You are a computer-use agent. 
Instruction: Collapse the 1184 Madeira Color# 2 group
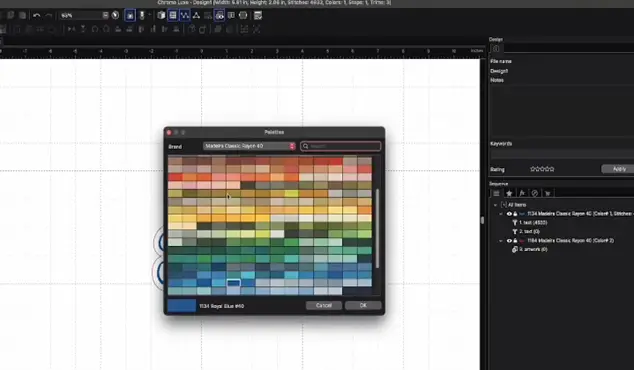(x=501, y=241)
